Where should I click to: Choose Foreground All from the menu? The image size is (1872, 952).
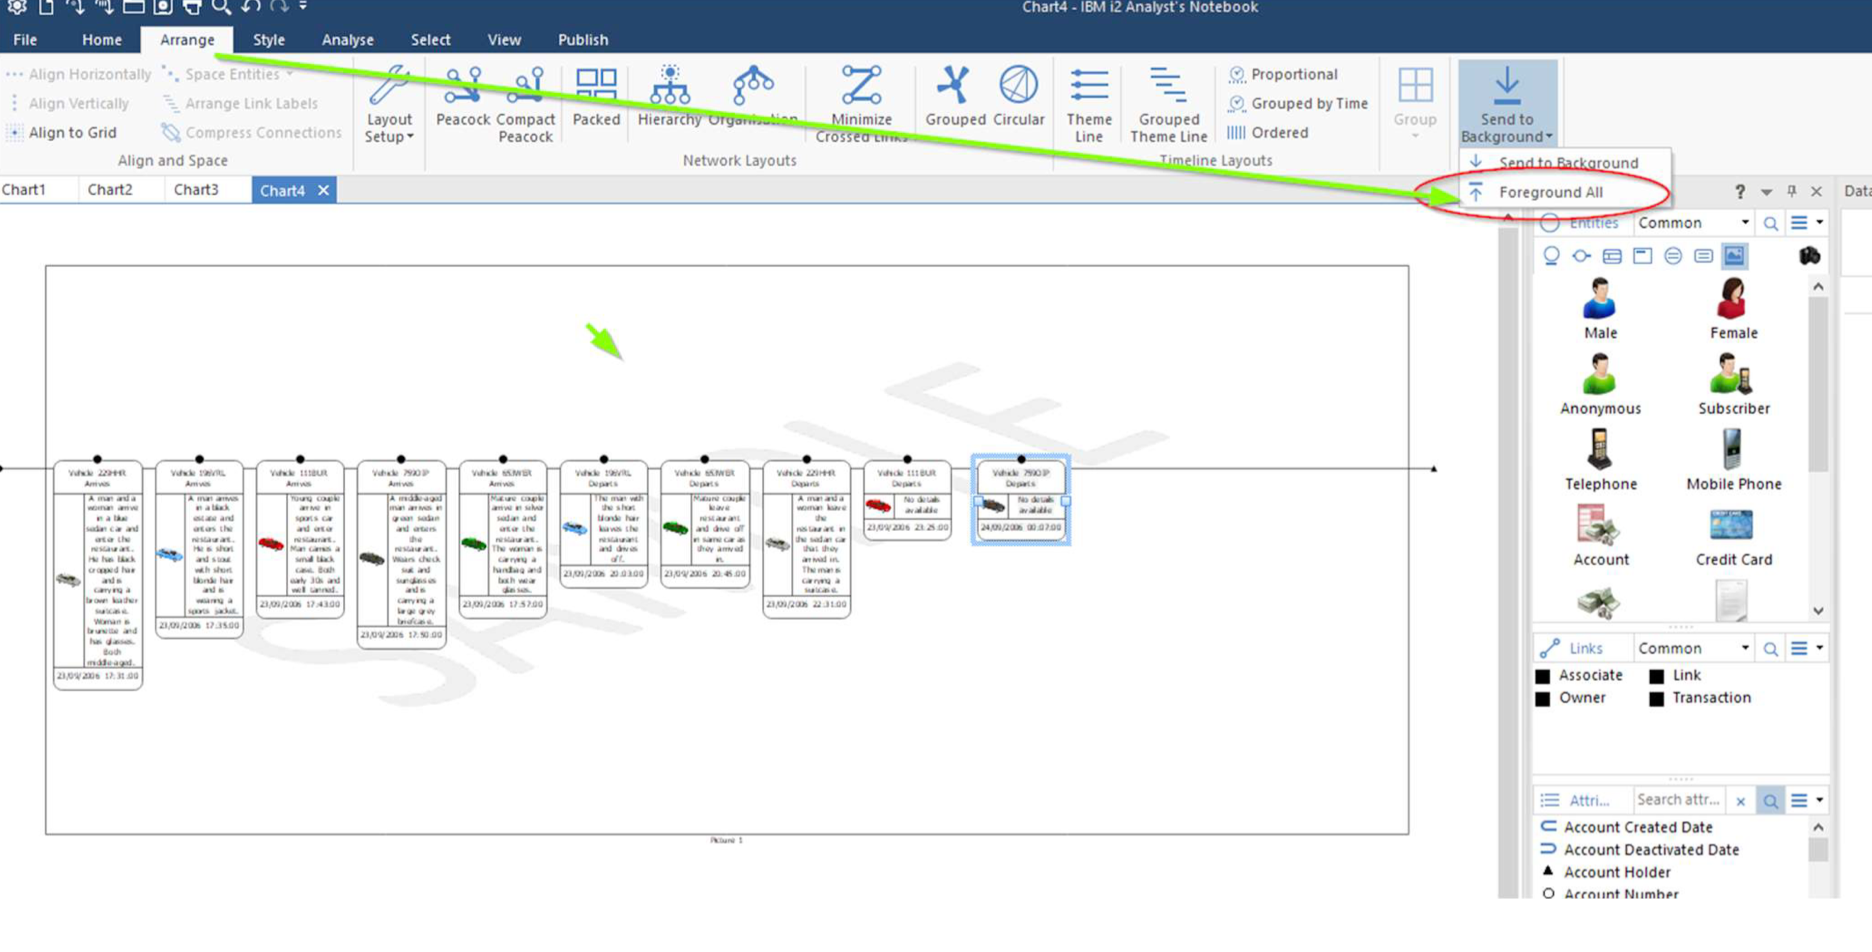(1550, 192)
